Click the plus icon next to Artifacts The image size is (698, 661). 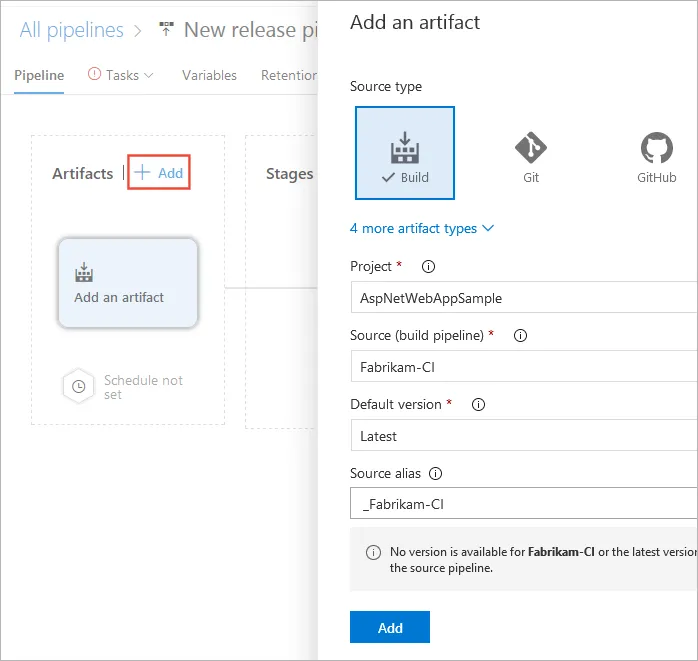[x=142, y=173]
